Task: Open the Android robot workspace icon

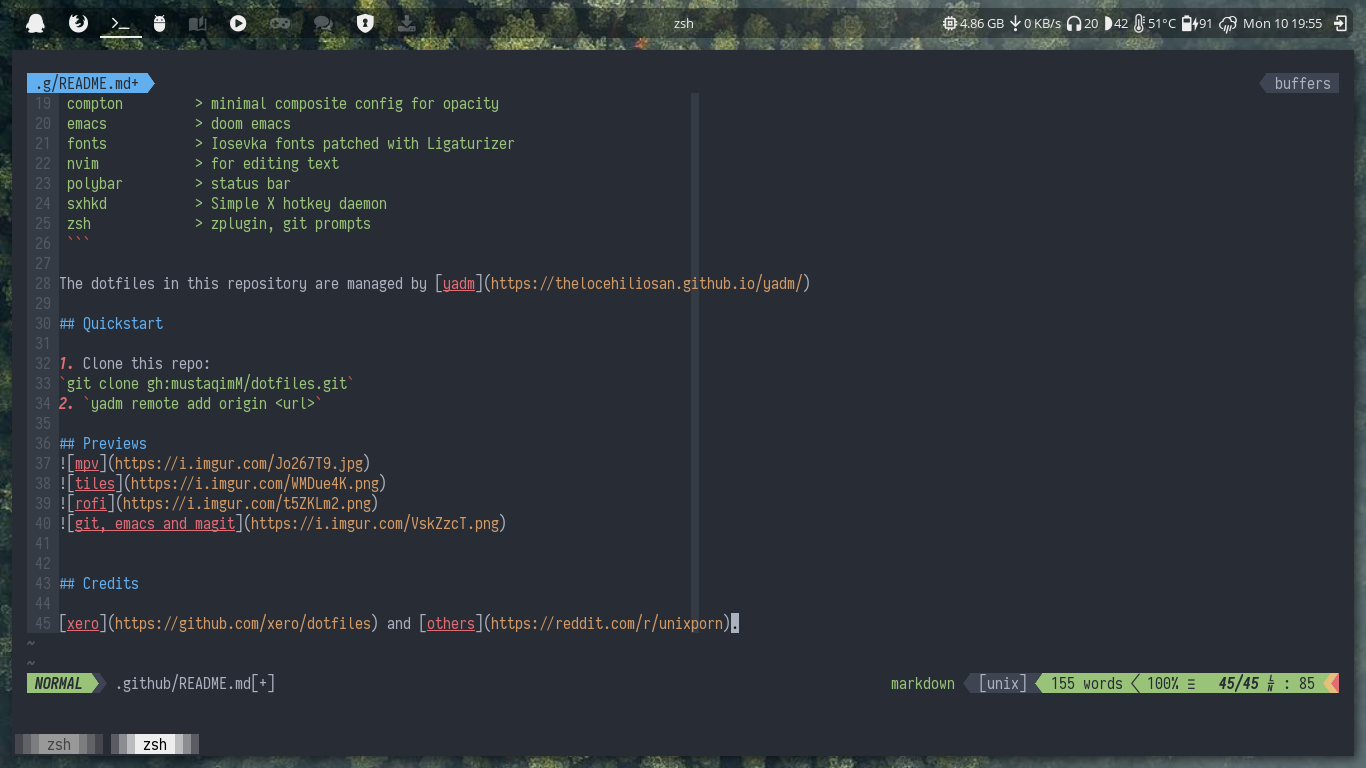Action: pyautogui.click(x=159, y=23)
